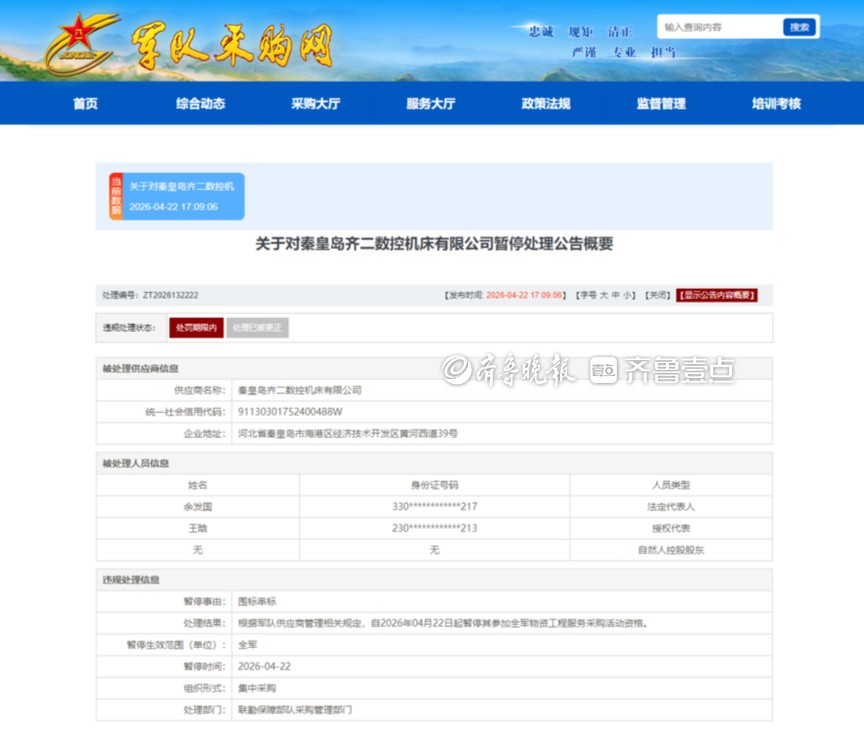Focus the 输入查询内容 search field
864x732 pixels.
tap(718, 27)
